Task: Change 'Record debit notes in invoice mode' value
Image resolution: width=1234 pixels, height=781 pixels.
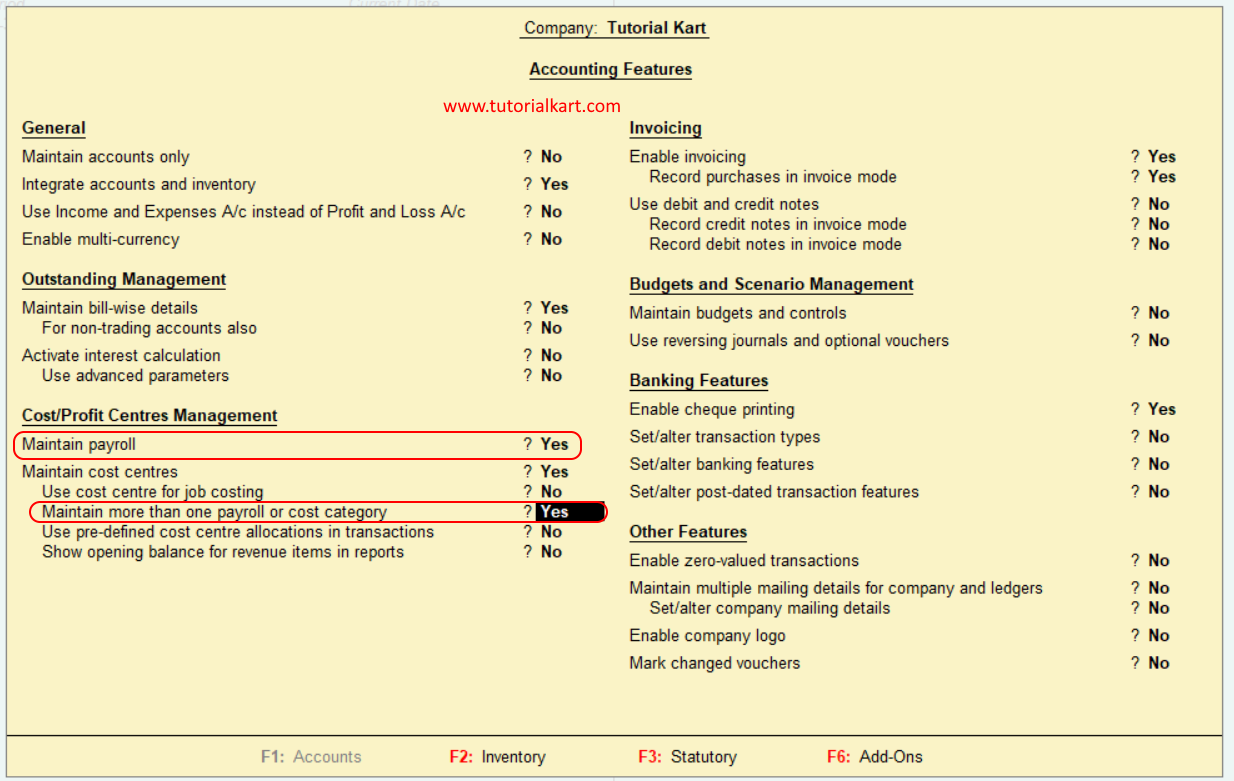Action: (1159, 244)
